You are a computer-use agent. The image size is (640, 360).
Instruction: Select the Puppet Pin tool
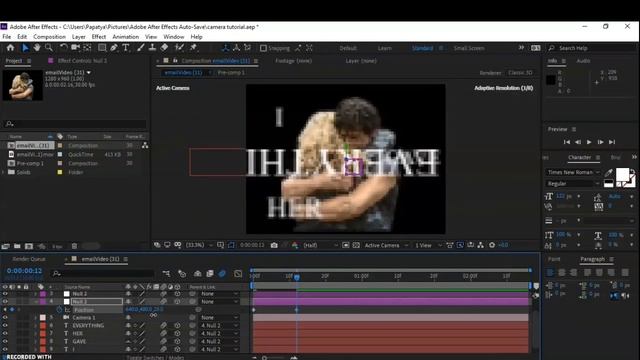(x=193, y=48)
